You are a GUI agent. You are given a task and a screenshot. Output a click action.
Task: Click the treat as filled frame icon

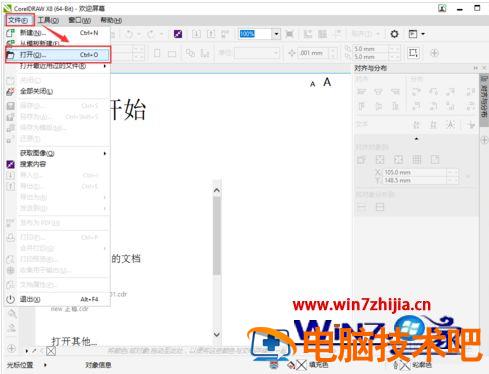coord(413,53)
